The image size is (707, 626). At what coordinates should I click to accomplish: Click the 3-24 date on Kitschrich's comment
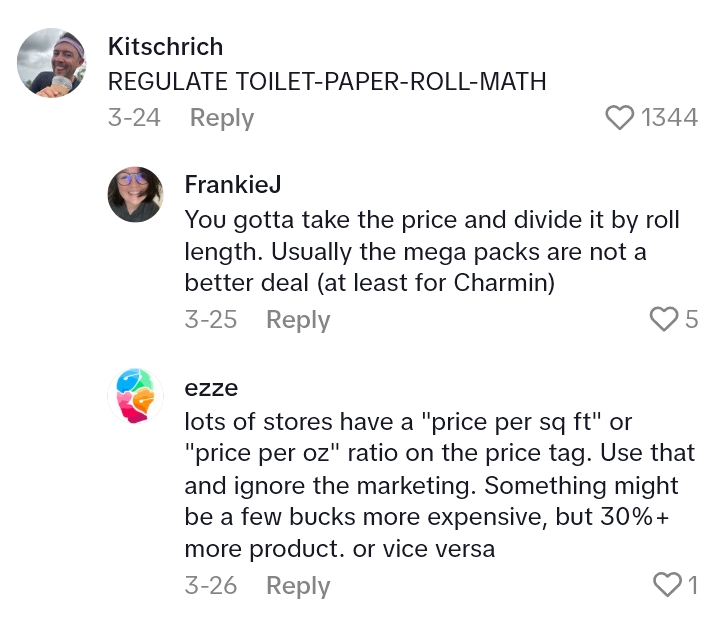click(x=134, y=118)
